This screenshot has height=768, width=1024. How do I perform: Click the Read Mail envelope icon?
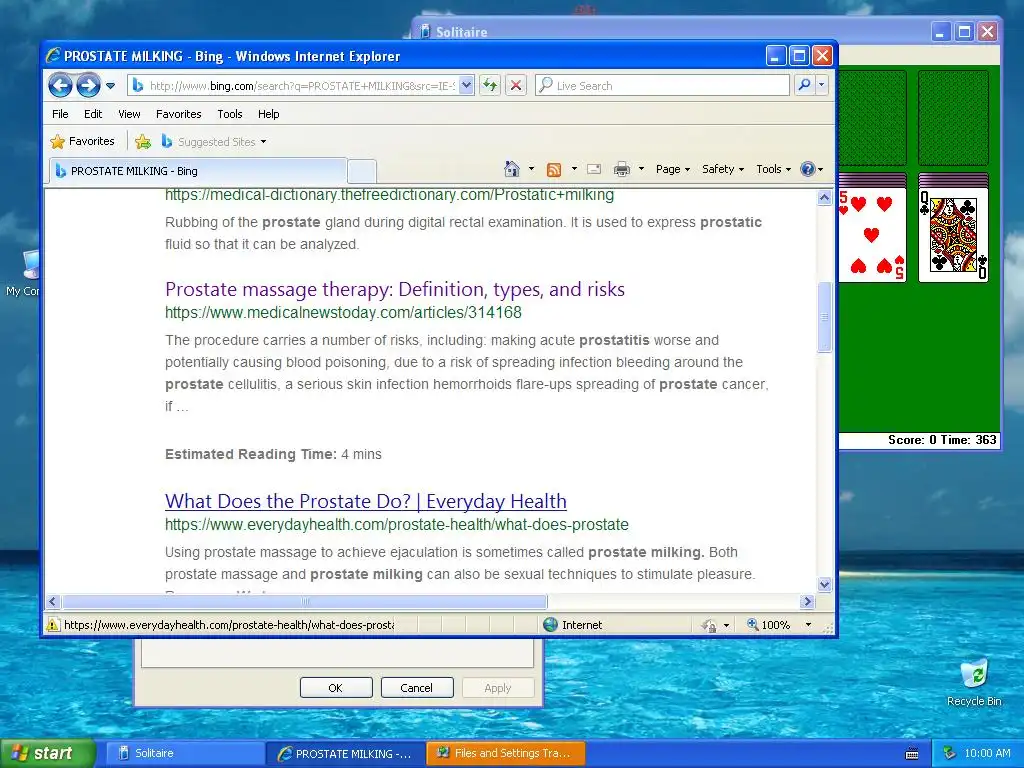point(594,169)
